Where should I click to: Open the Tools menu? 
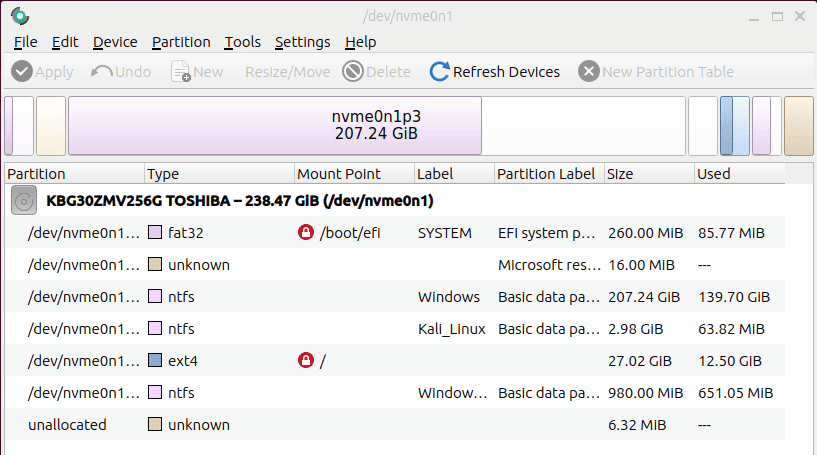[x=242, y=42]
